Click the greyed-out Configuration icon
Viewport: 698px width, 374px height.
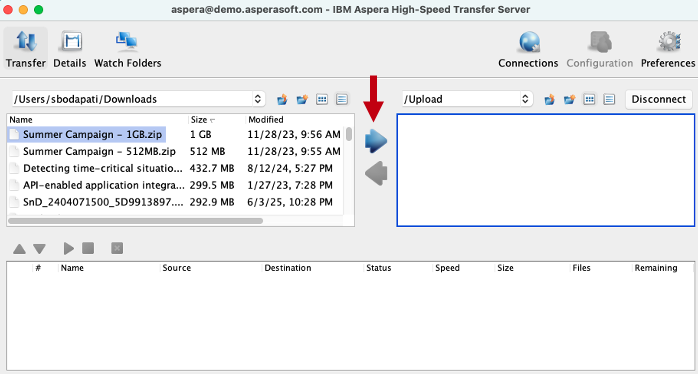tap(600, 49)
